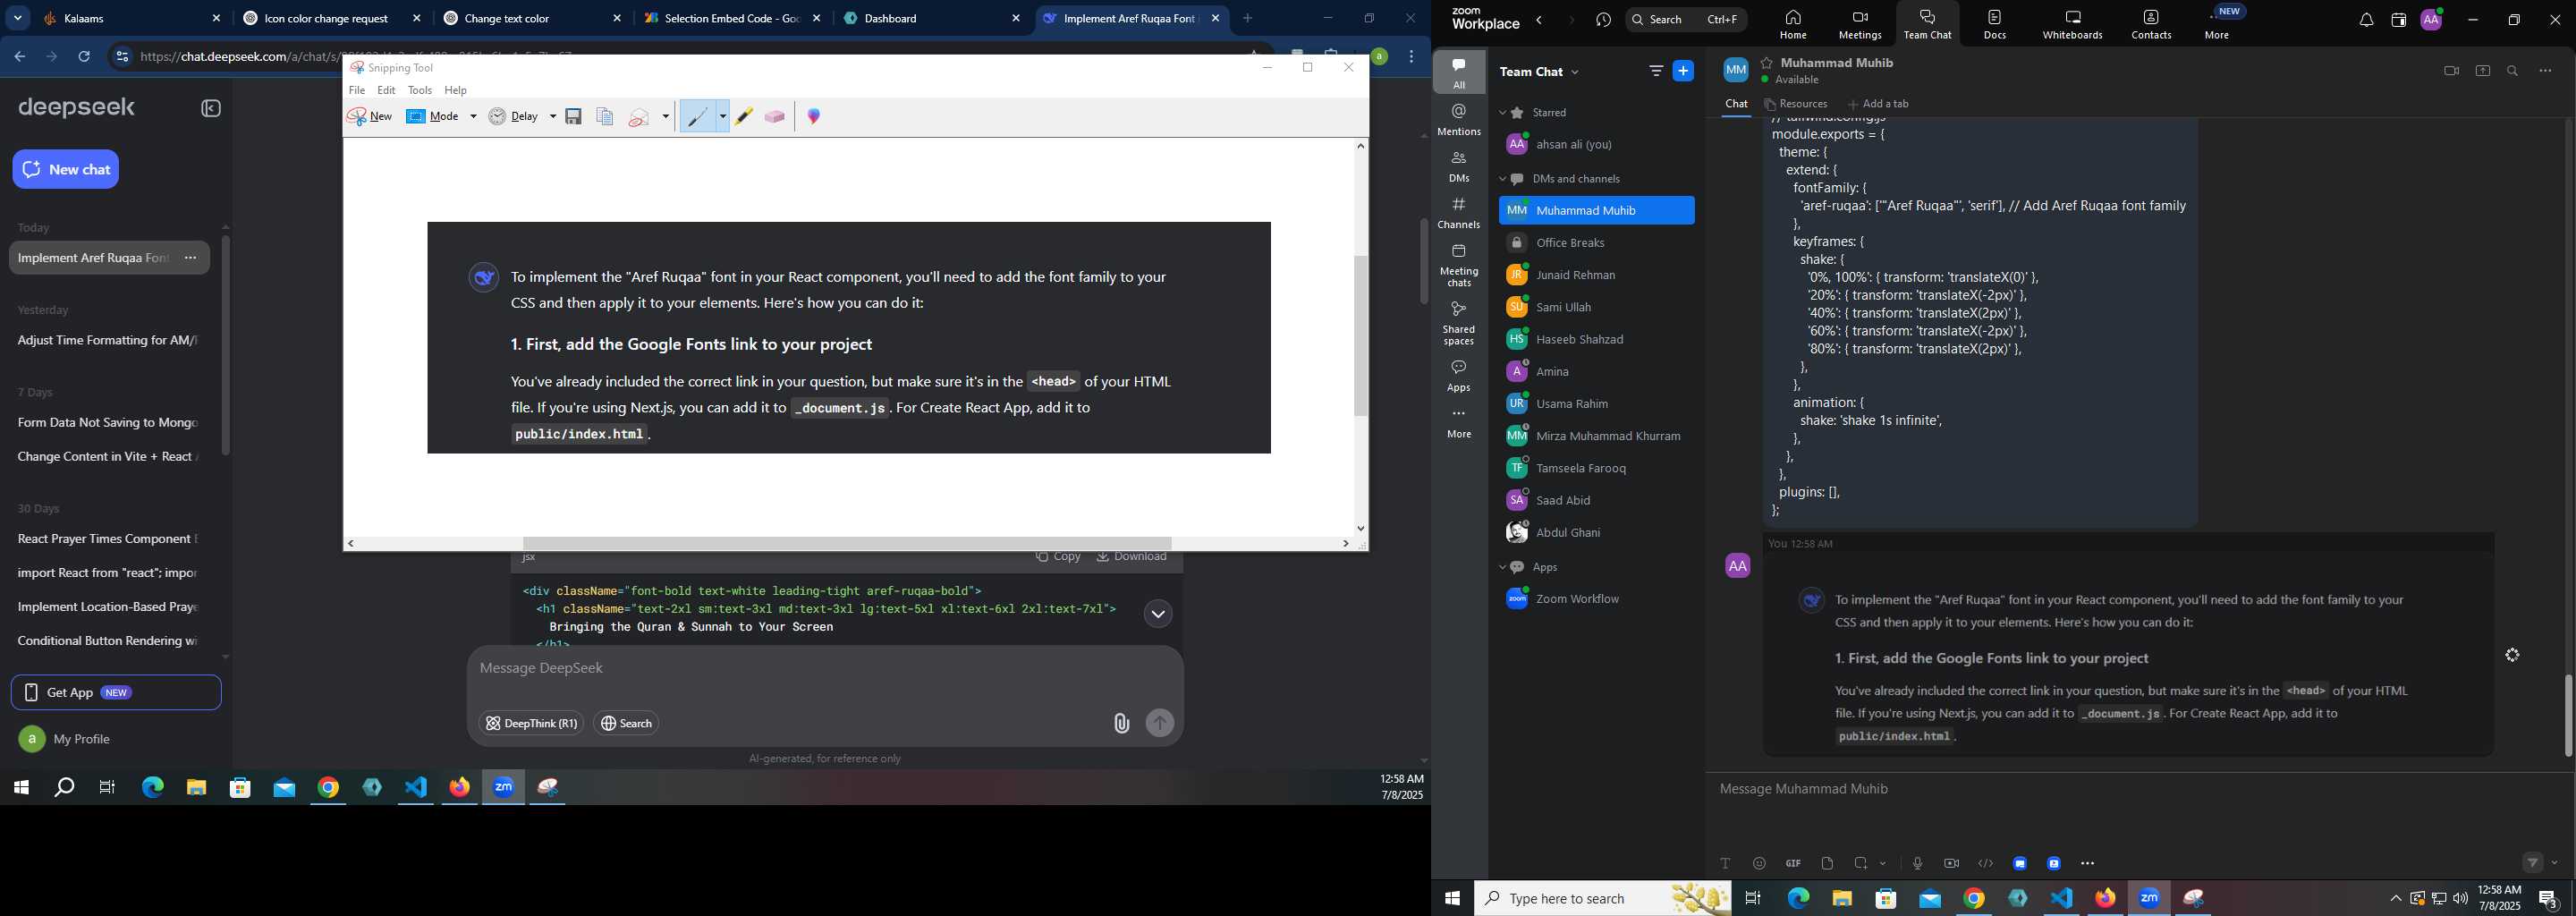
Task: Open Zoom Contacts tab
Action: point(2151,24)
